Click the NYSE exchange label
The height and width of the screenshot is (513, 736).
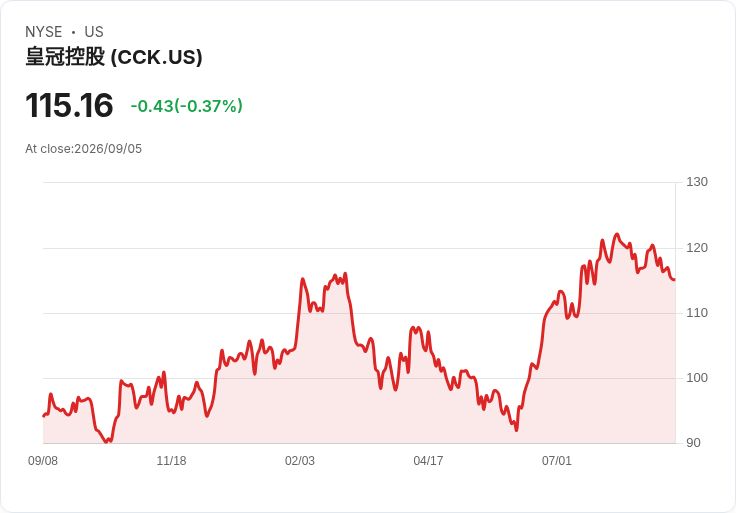click(x=44, y=32)
